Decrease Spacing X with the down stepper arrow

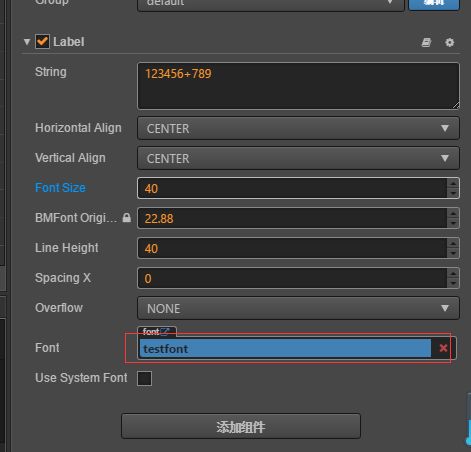point(453,283)
